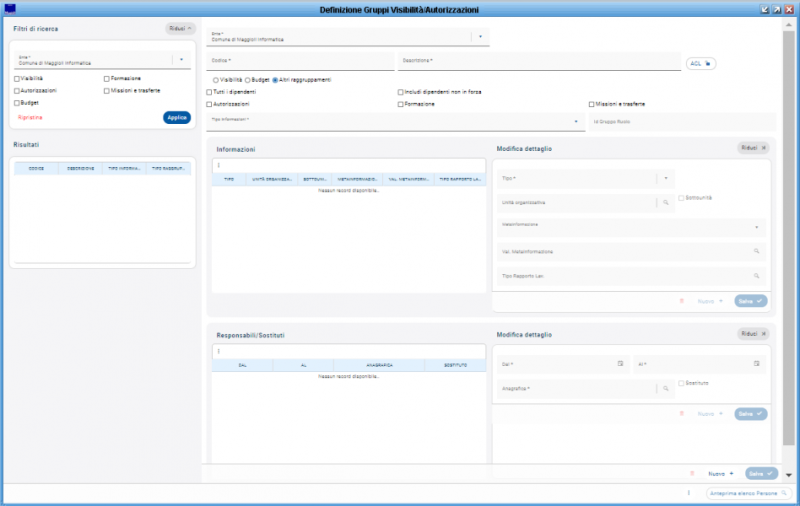
Task: Click the search icon in Unità organizzativa field
Action: [x=667, y=202]
